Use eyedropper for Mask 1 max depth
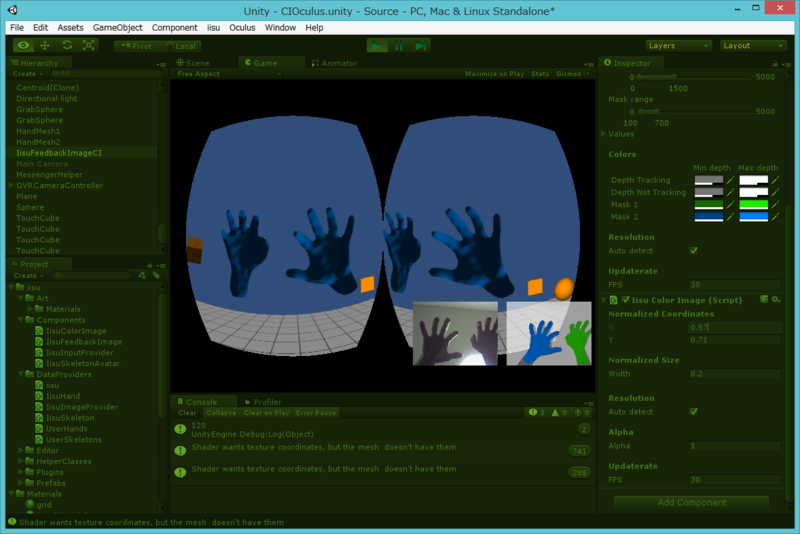This screenshot has height=534, width=800. click(776, 205)
